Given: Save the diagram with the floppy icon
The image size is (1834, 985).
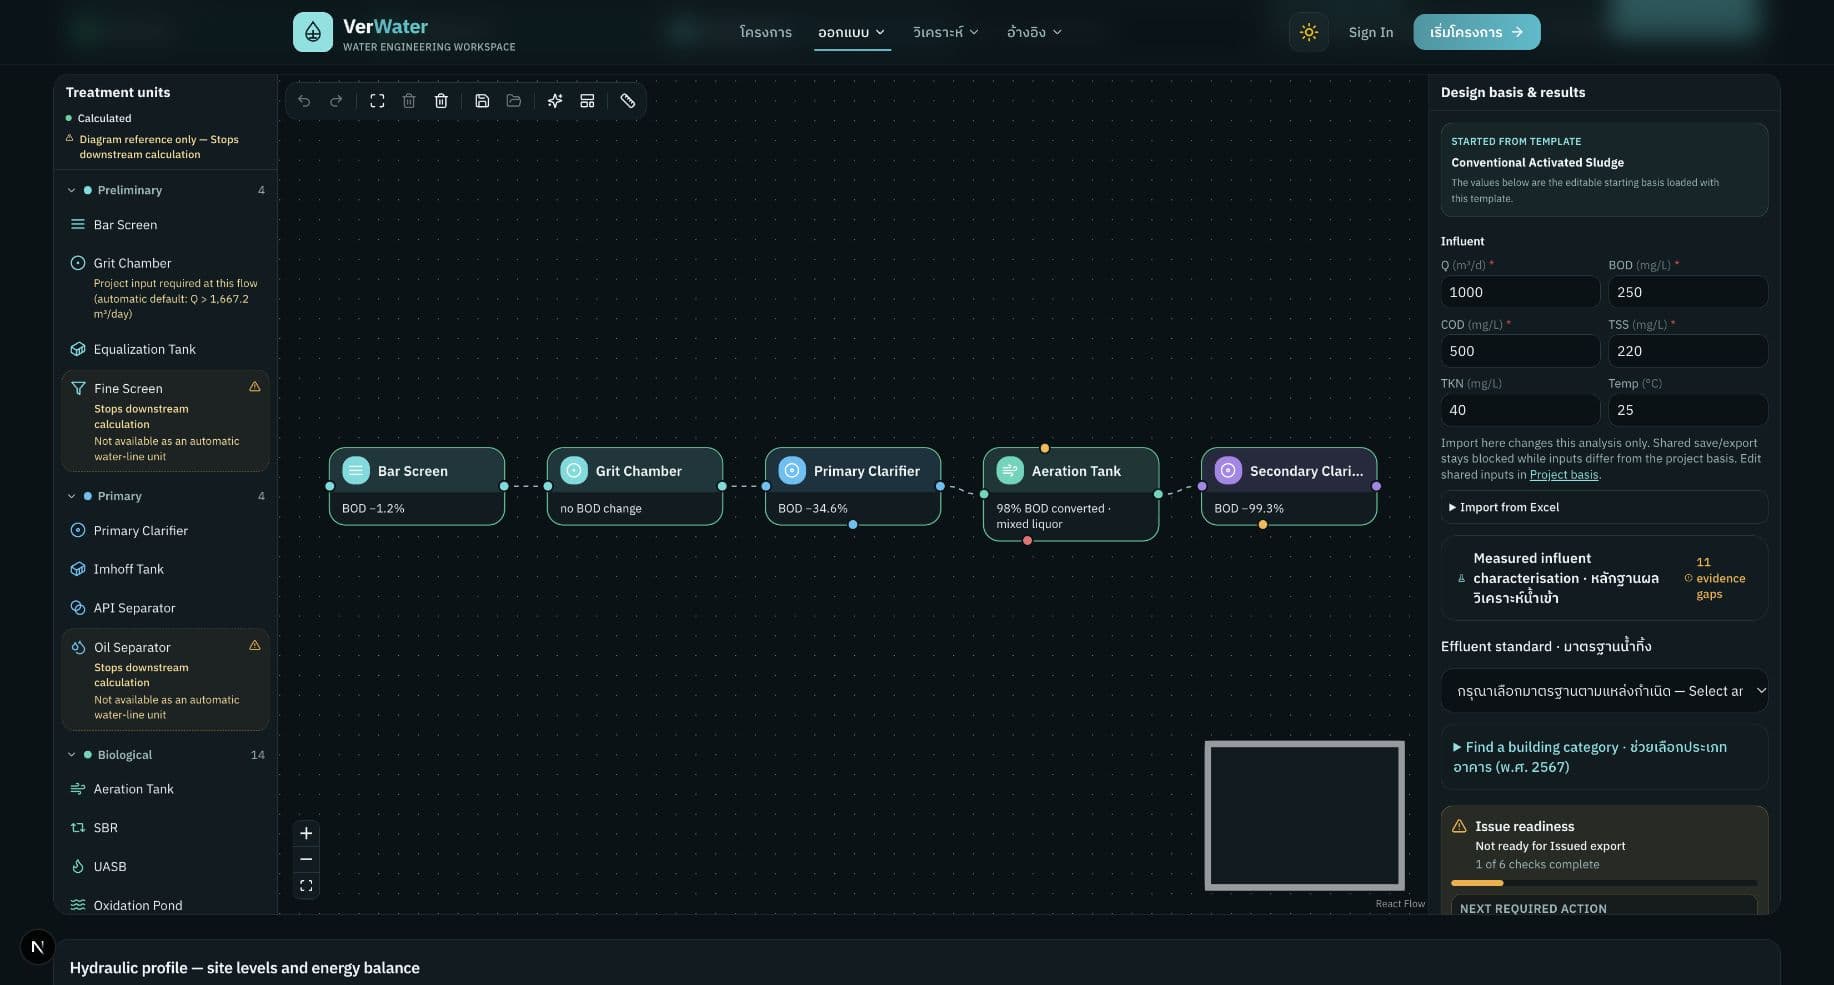Looking at the screenshot, I should [x=482, y=101].
